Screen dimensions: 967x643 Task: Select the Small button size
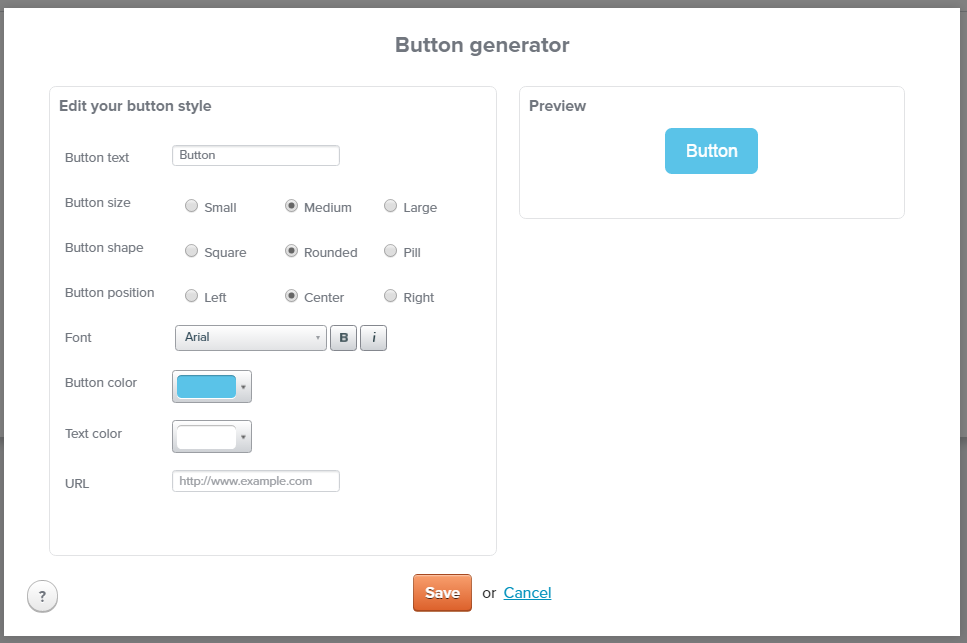191,206
